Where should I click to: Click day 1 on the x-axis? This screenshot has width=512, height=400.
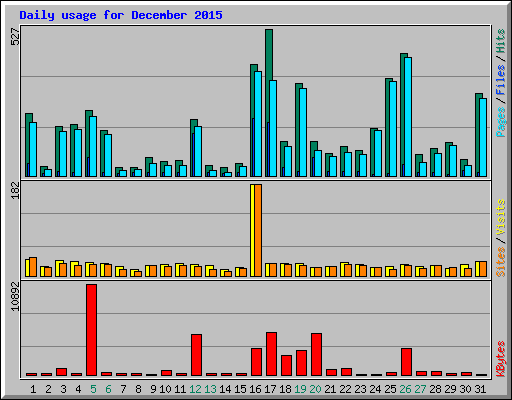click(33, 389)
